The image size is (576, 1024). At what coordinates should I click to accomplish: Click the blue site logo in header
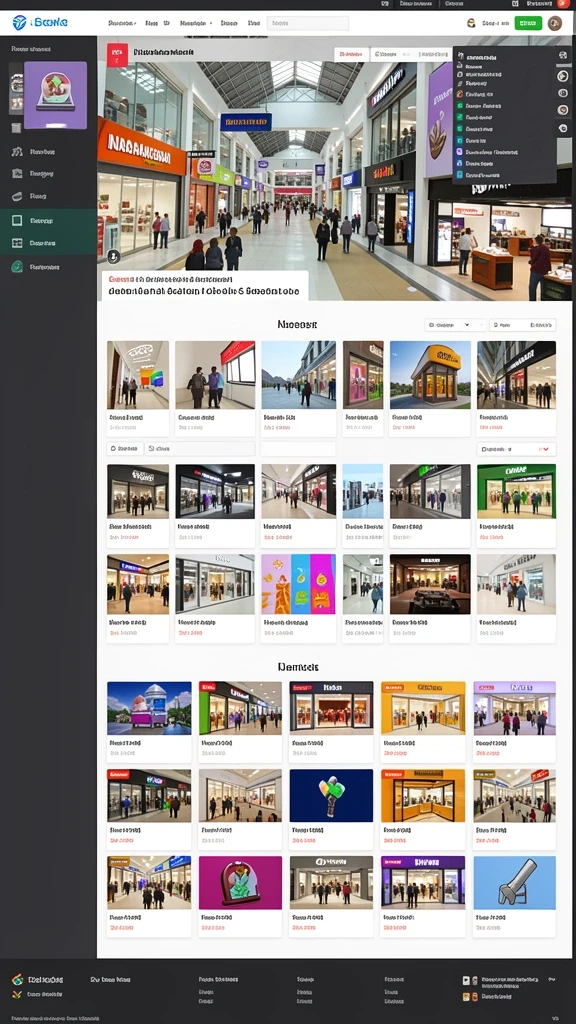[x=19, y=23]
